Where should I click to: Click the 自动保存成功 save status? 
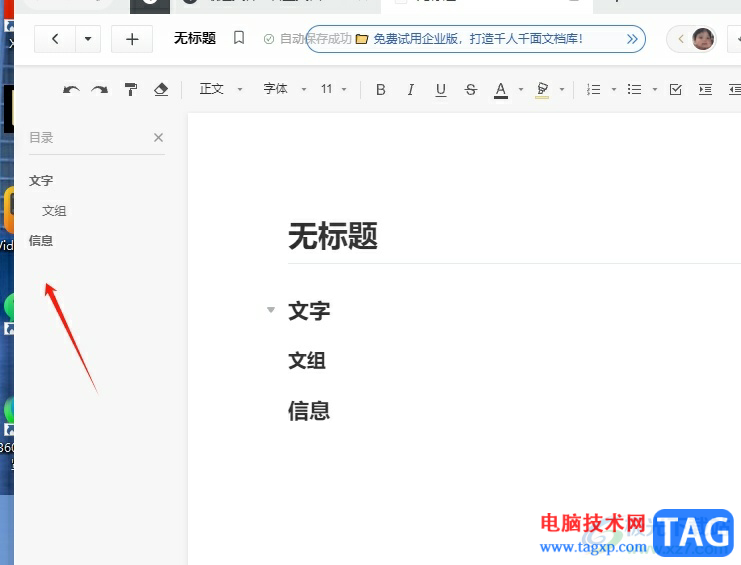[308, 39]
